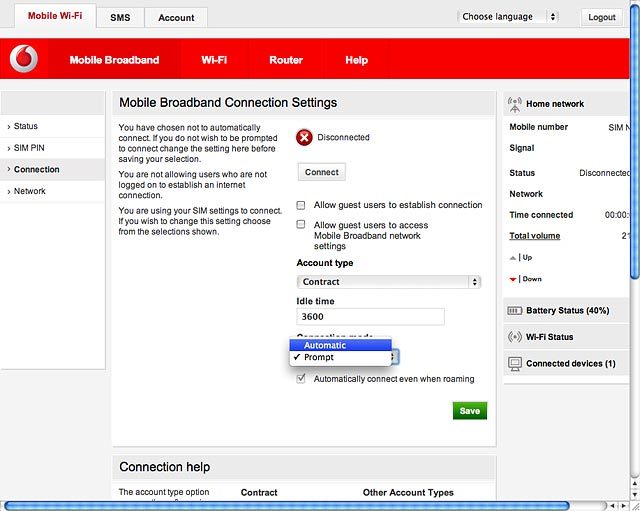Click the Vodafone logo icon
Screen dimensions: 640x511
coord(24,59)
